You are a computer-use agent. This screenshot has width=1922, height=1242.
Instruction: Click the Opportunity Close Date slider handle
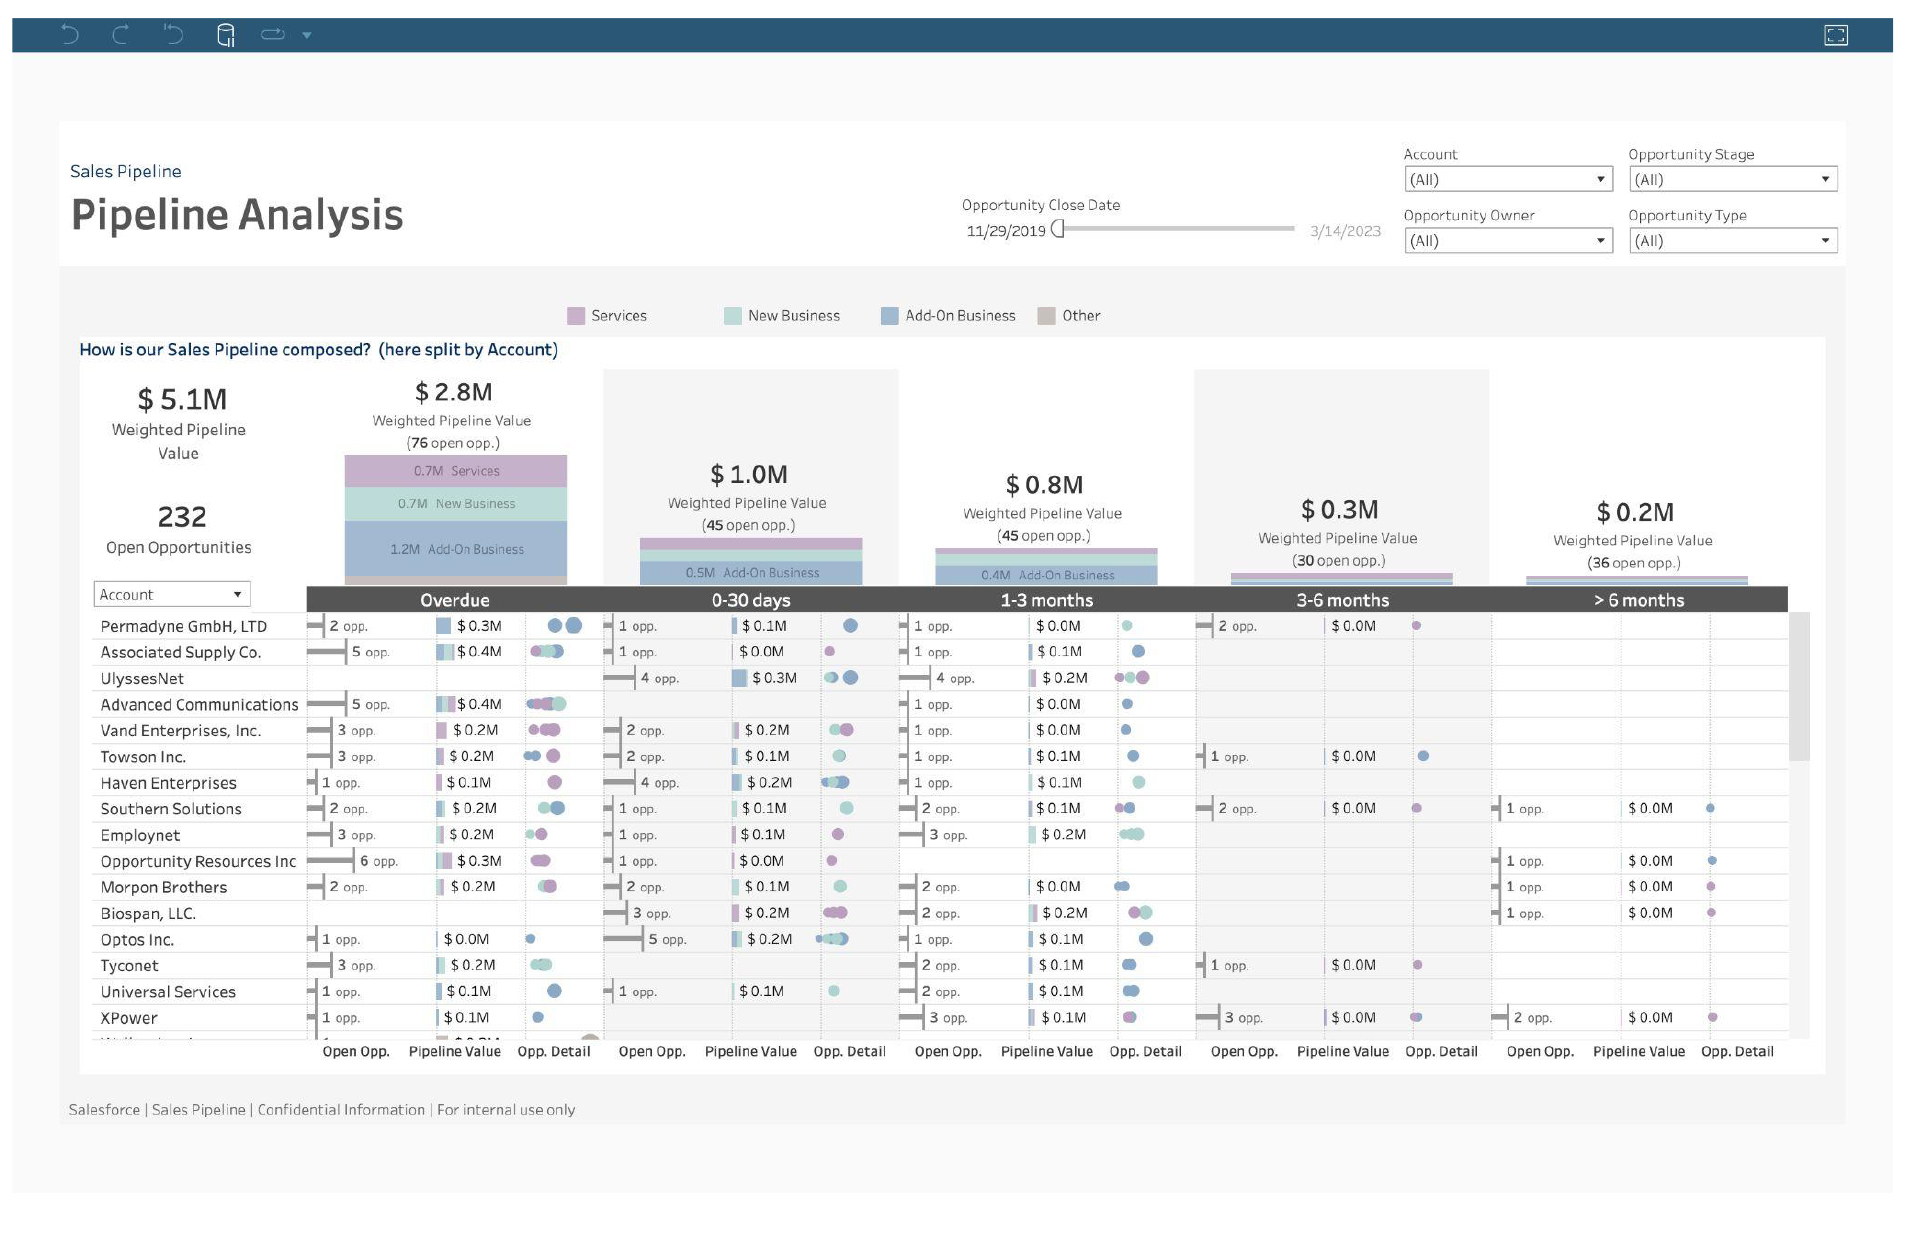tap(1058, 230)
